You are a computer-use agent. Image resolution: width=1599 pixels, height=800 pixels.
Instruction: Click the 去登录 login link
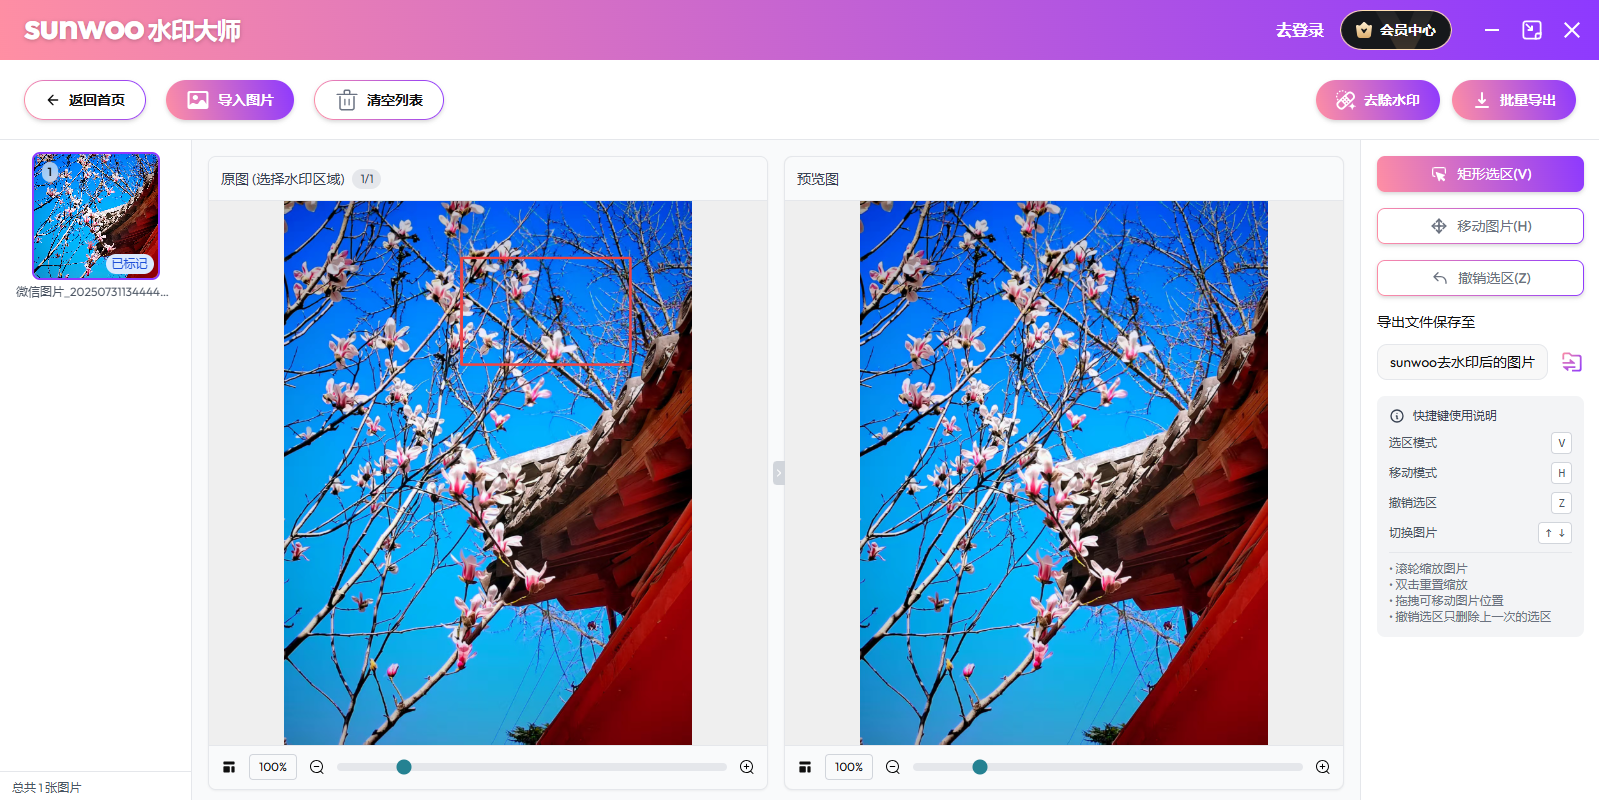[x=1299, y=30]
